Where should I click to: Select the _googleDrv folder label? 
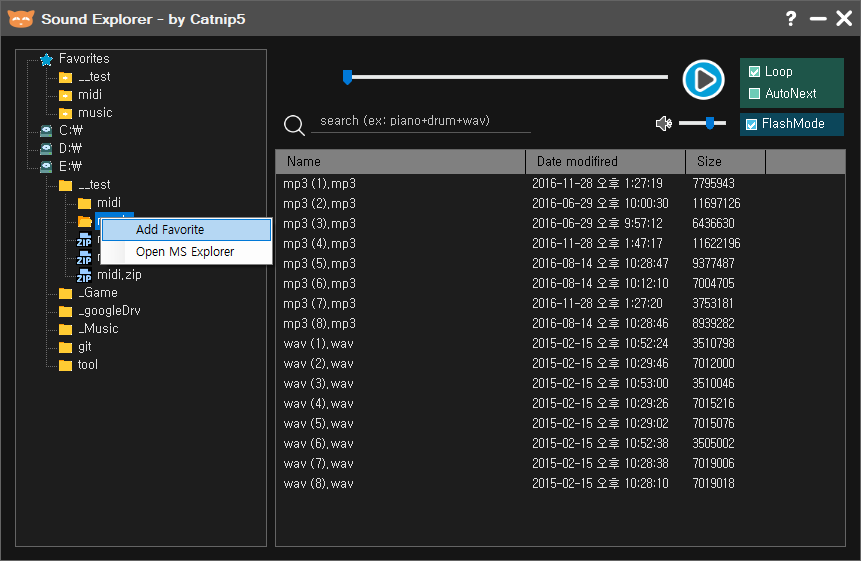click(x=109, y=311)
